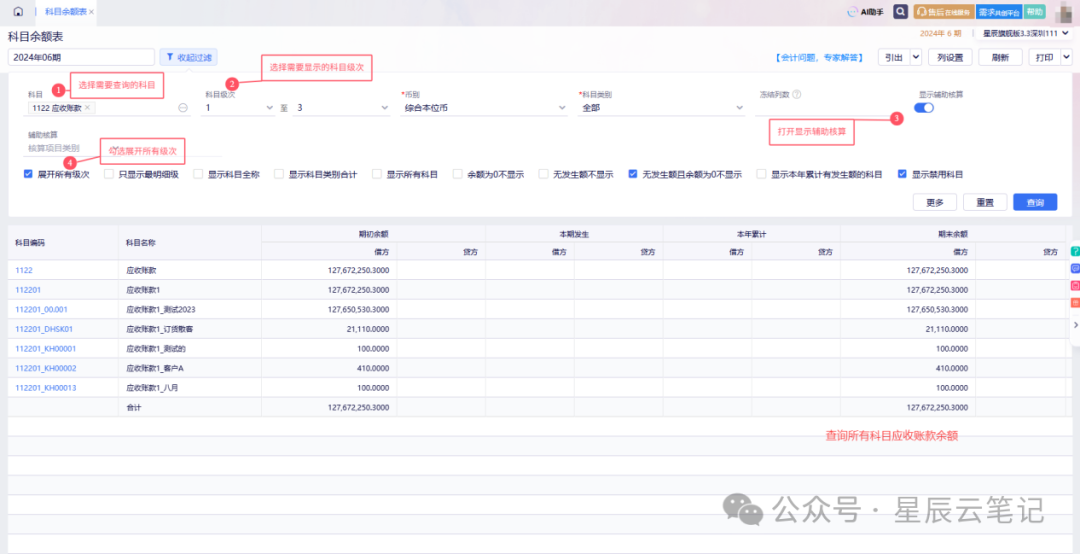The width and height of the screenshot is (1080, 554).
Task: Click the 科目编码 column header
Action: pyautogui.click(x=63, y=243)
